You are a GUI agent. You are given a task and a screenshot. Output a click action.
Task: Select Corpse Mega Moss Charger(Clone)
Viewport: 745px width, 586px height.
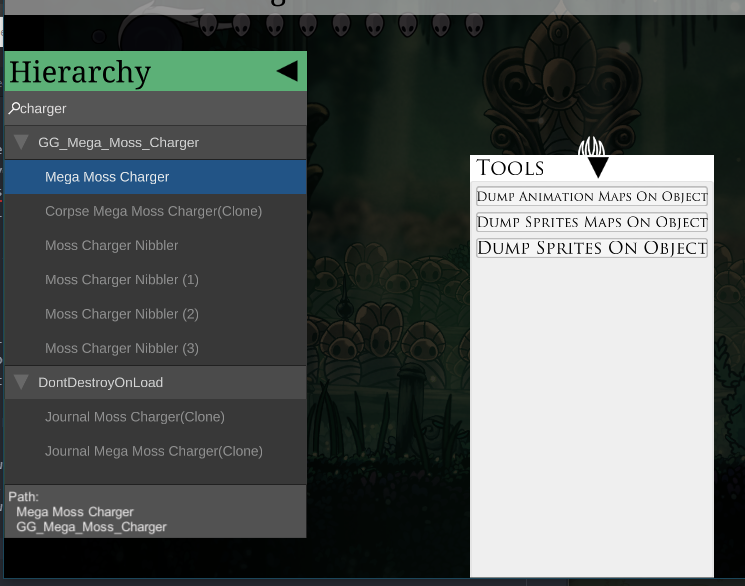coord(153,211)
